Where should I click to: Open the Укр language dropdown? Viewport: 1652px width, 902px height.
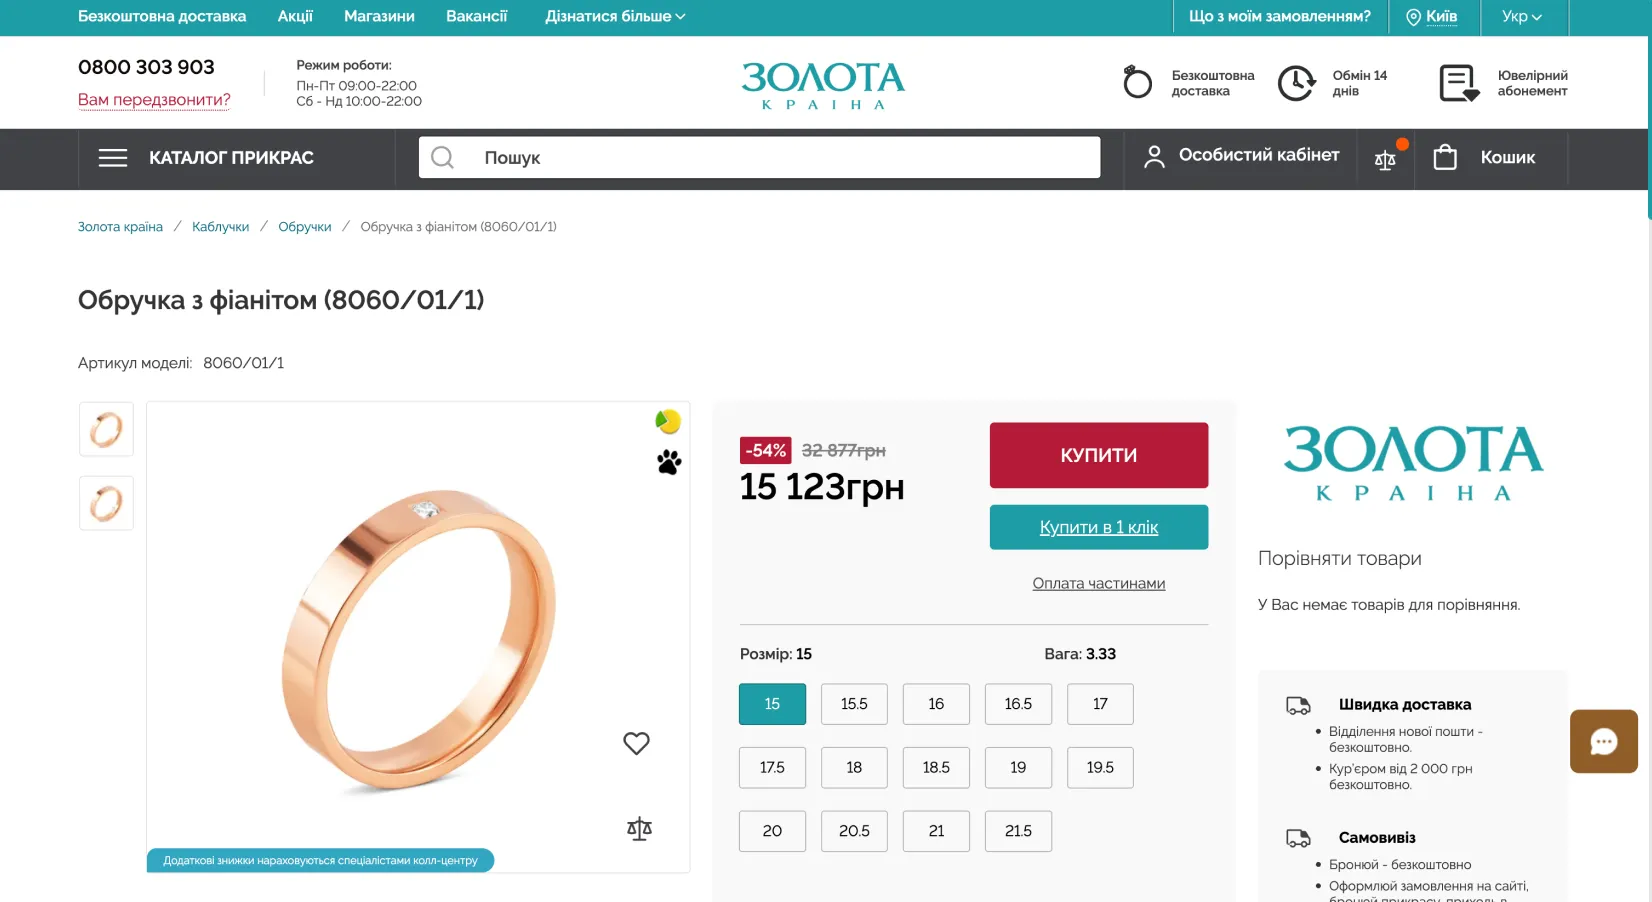(1521, 16)
